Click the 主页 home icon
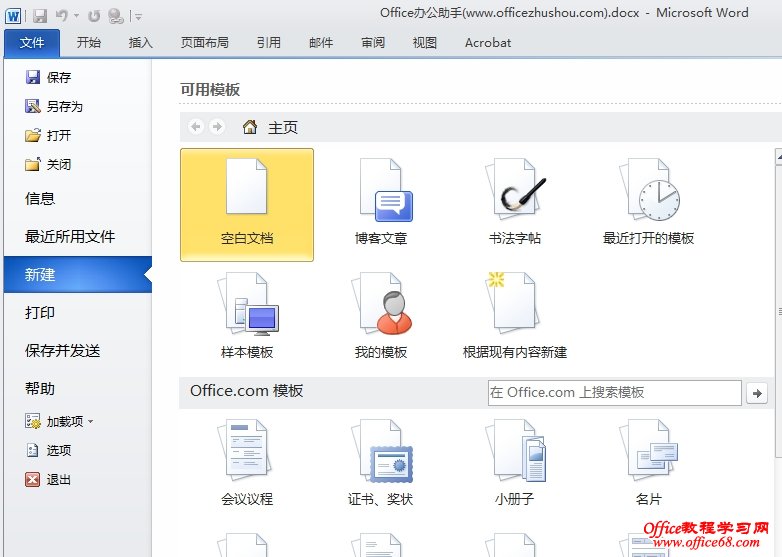The height and width of the screenshot is (557, 782). tap(250, 127)
